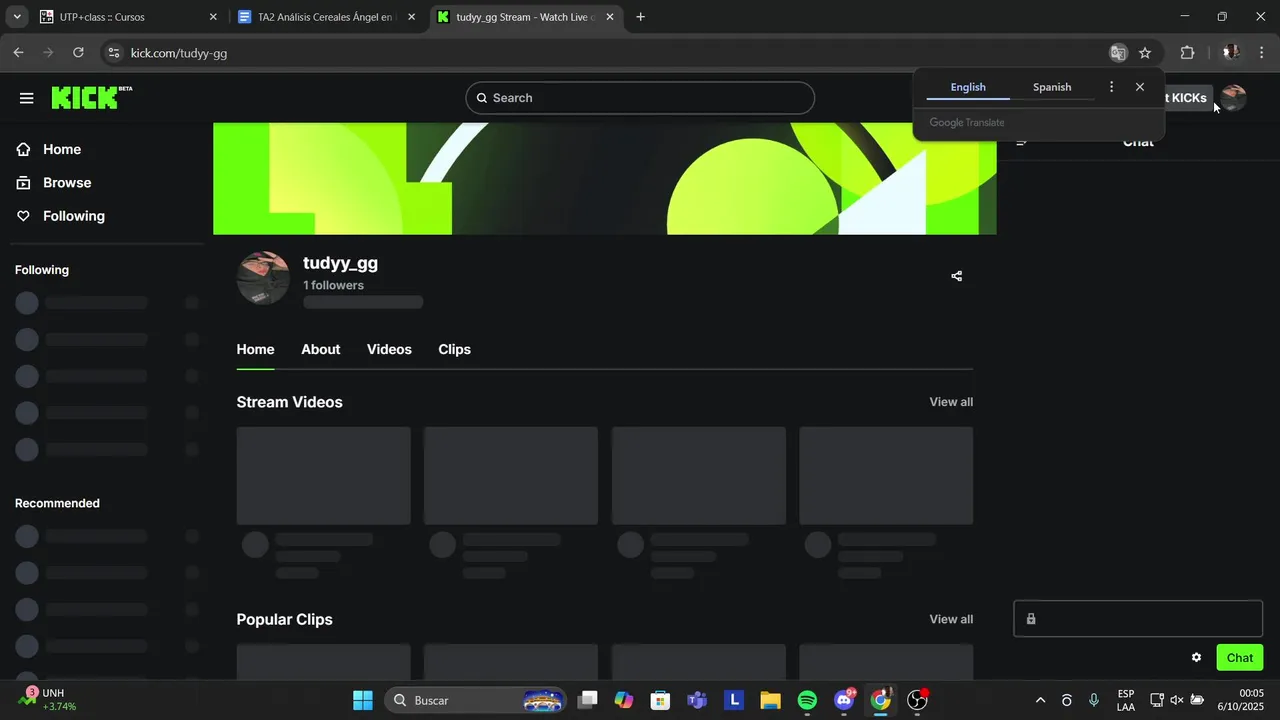
Task: Click the KICKs button in header
Action: click(1188, 98)
